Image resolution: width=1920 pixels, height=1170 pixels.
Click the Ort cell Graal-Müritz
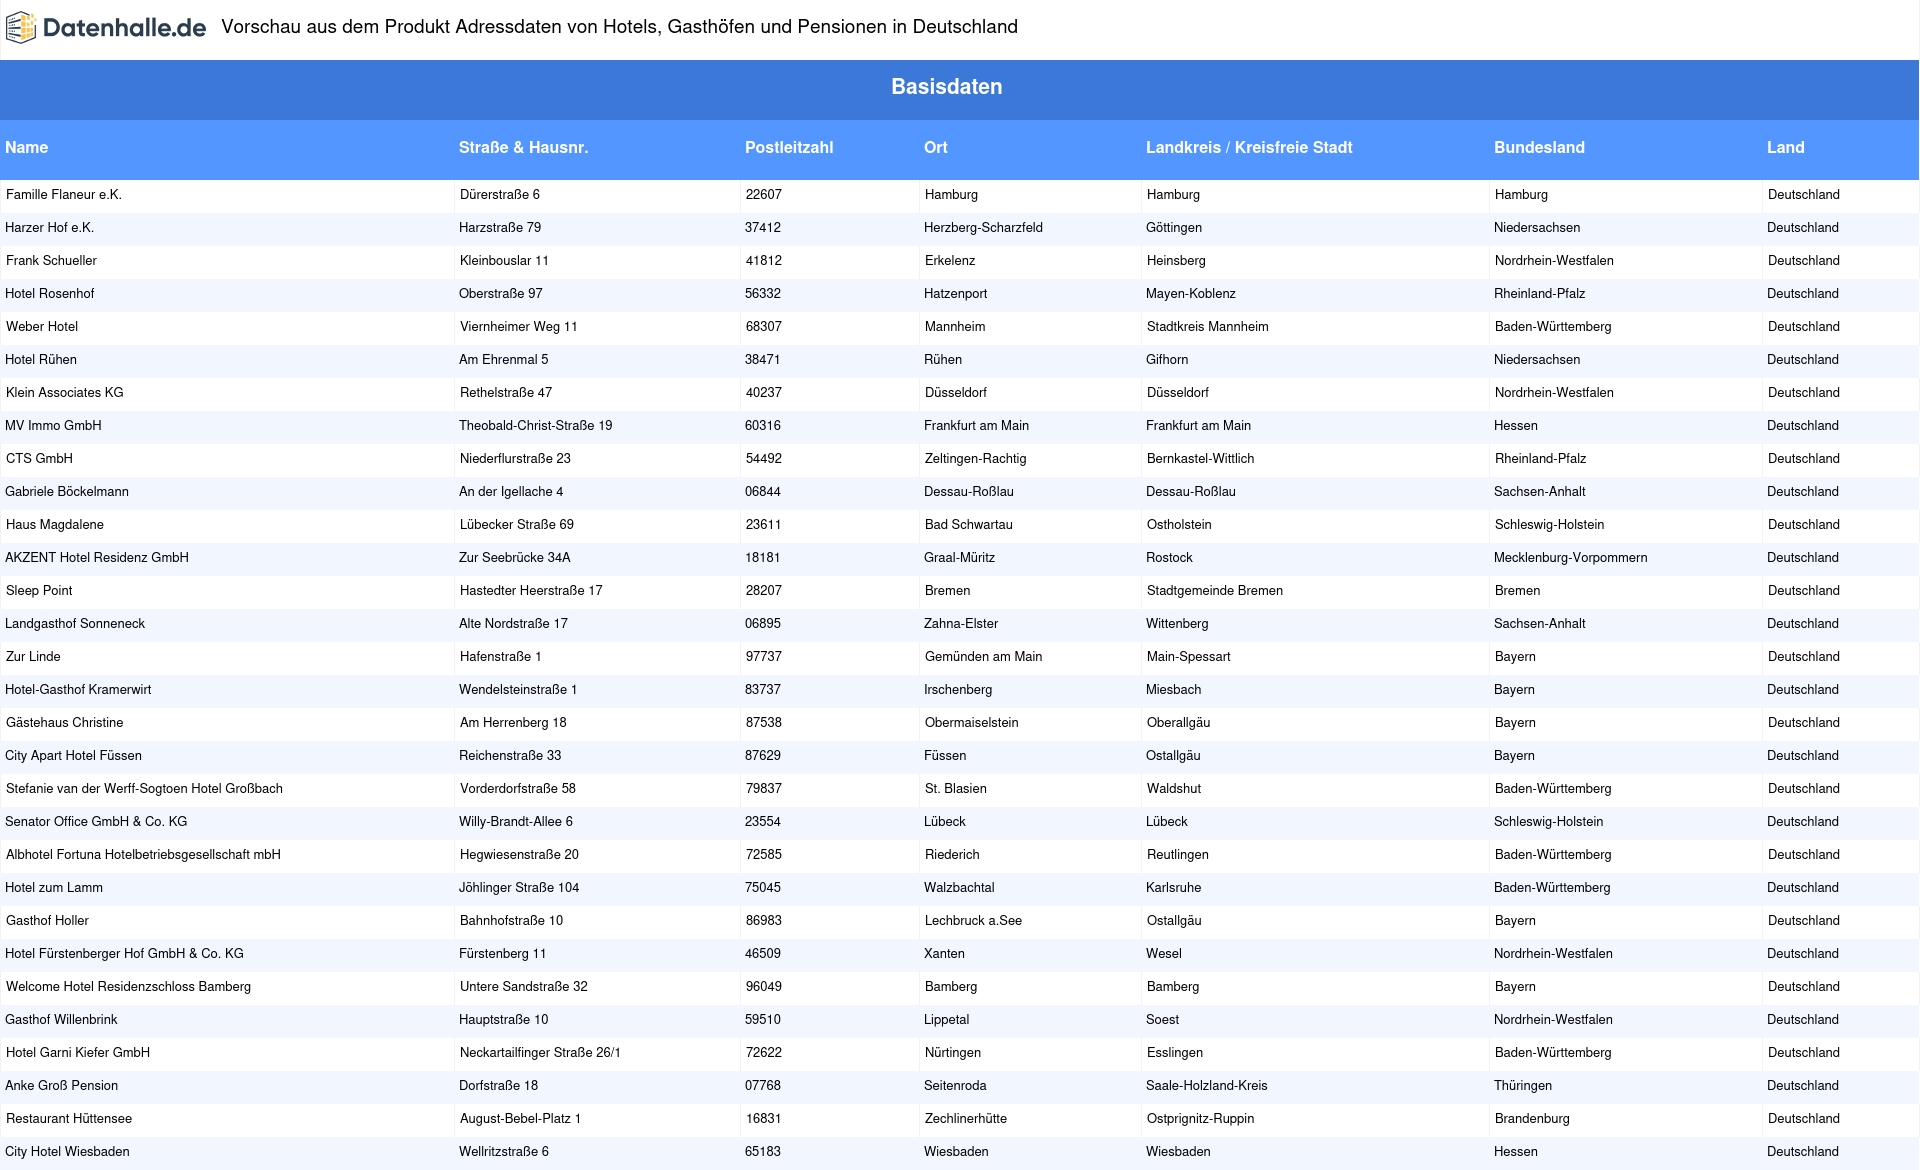click(x=959, y=558)
